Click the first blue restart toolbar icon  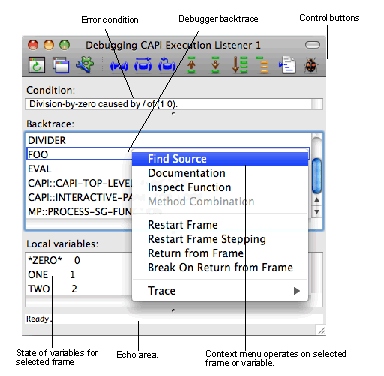(x=119, y=66)
